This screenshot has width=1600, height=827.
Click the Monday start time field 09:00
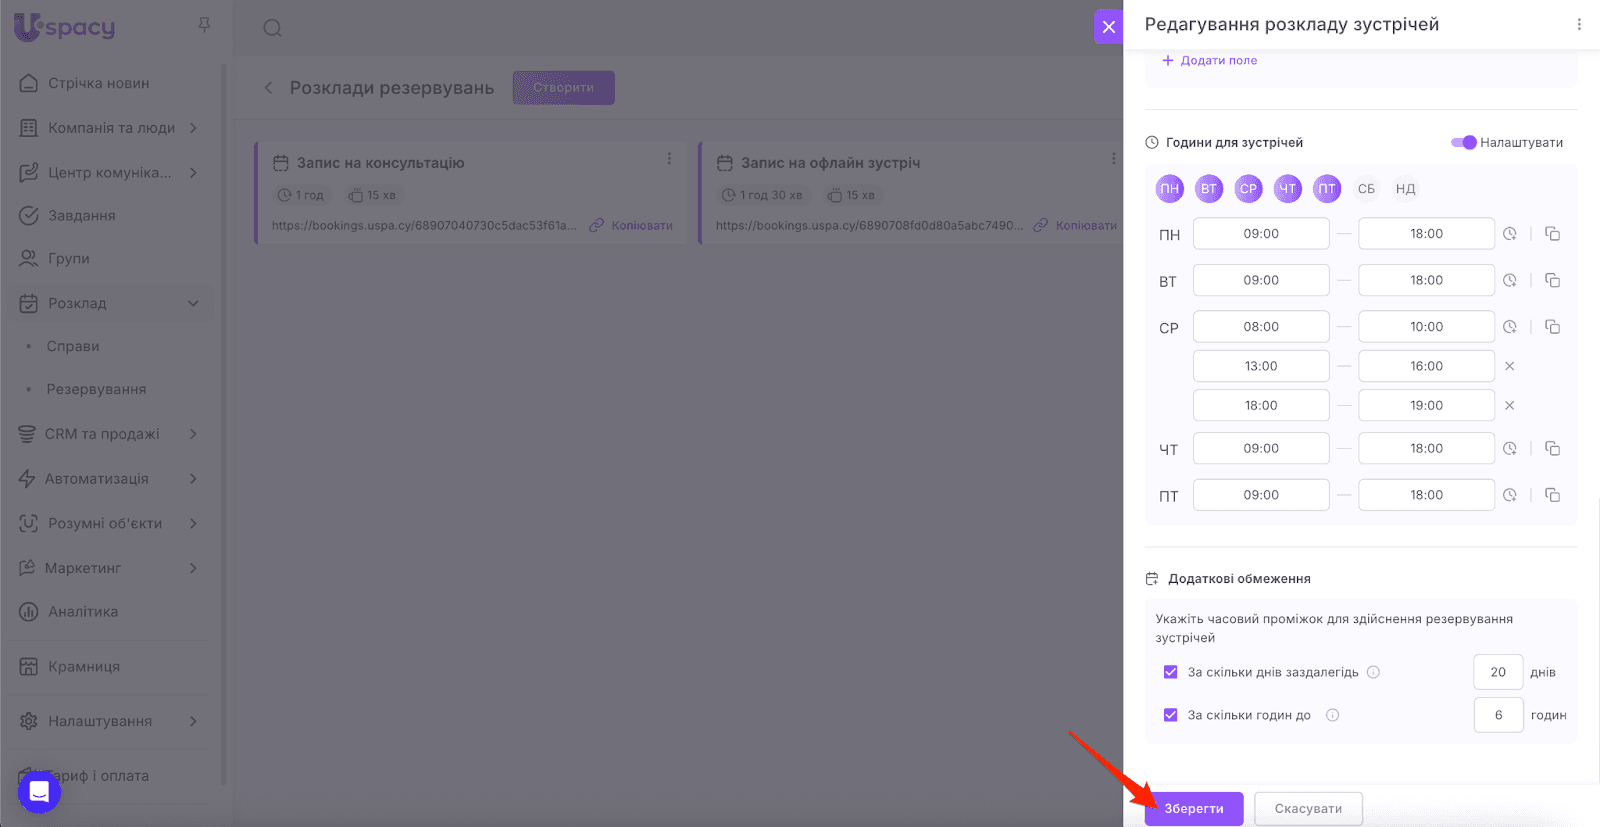[1260, 234]
